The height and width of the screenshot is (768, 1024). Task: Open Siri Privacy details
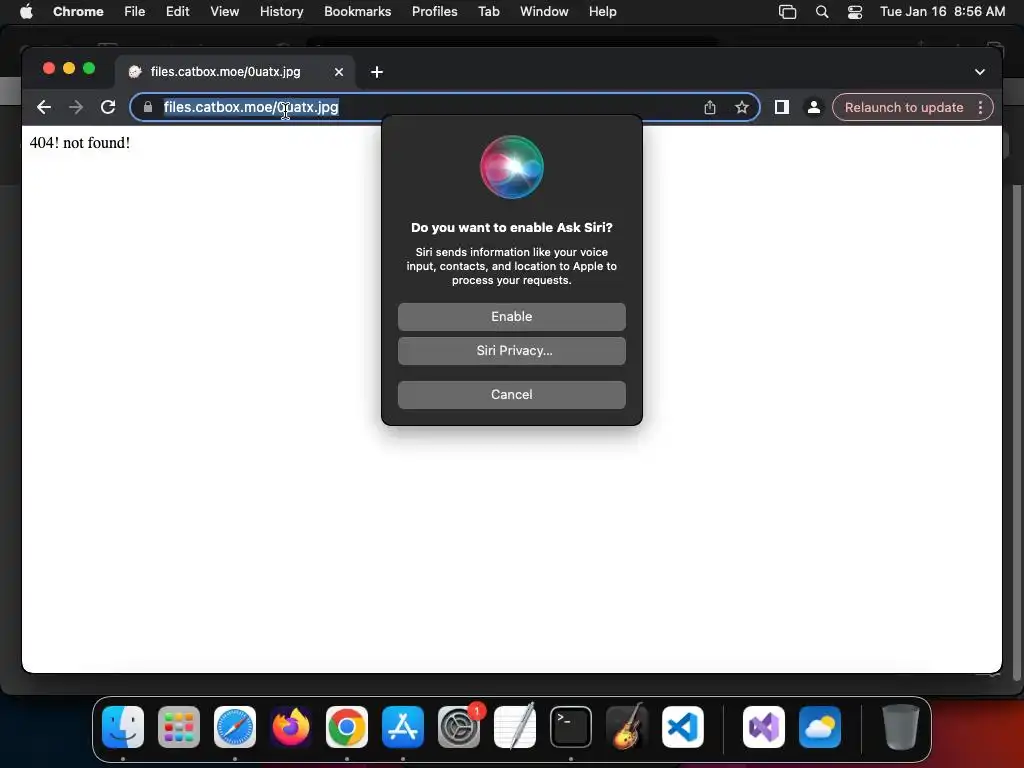[x=511, y=351]
